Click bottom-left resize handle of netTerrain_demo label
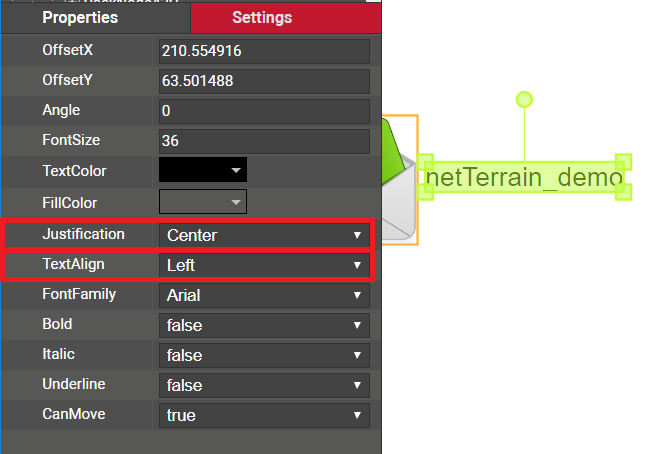This screenshot has height=454, width=651. pos(426,193)
